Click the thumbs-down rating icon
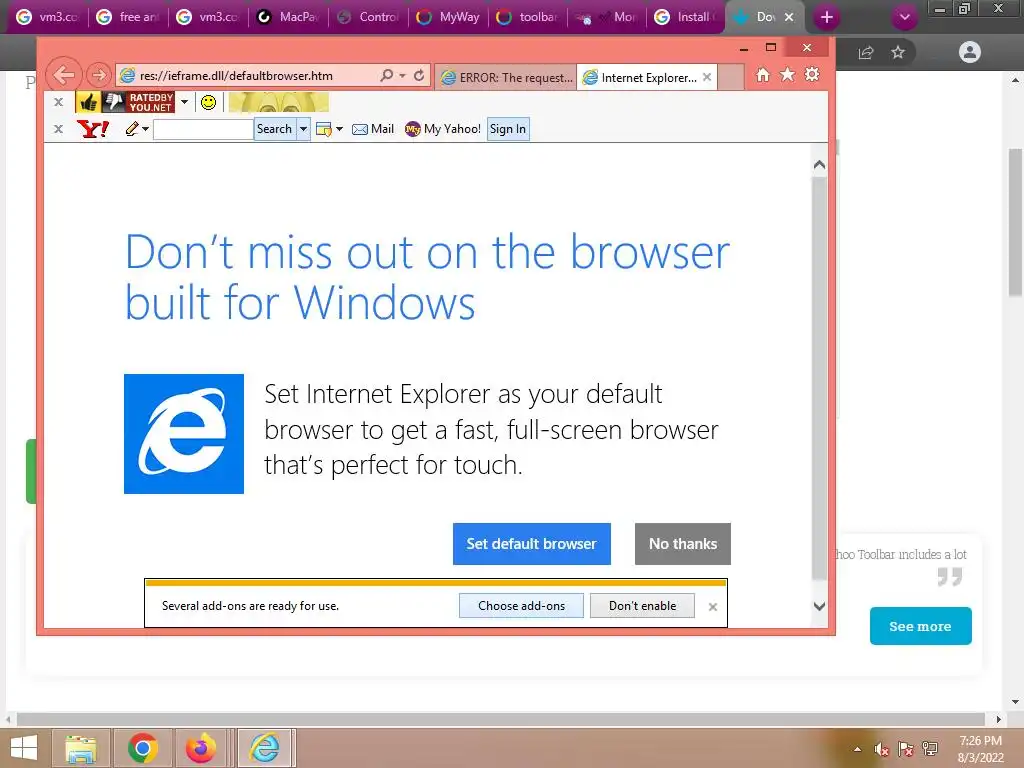This screenshot has width=1024, height=768. tap(114, 102)
